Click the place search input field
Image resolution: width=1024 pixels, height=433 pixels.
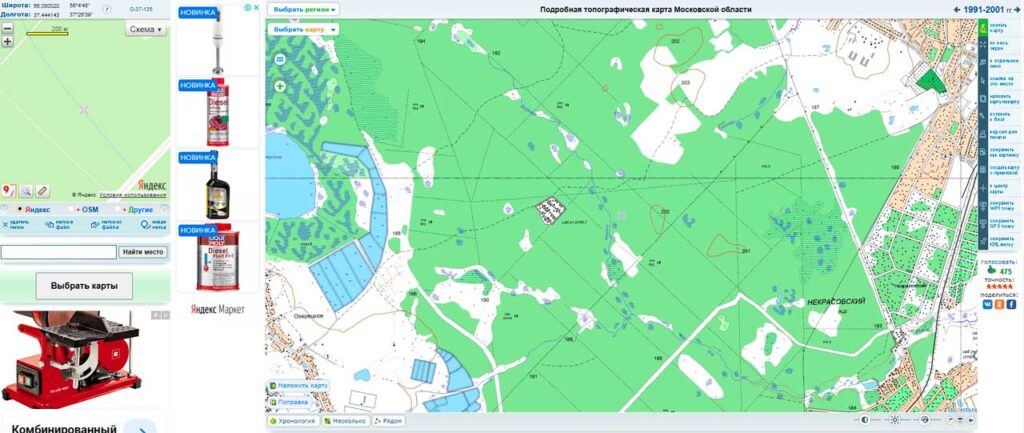point(59,252)
